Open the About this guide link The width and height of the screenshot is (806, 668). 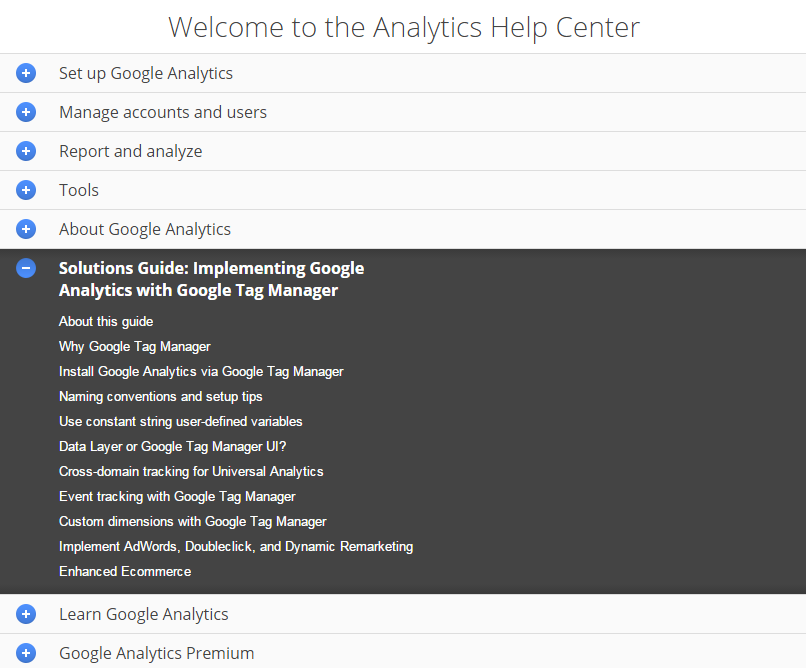pyautogui.click(x=106, y=321)
